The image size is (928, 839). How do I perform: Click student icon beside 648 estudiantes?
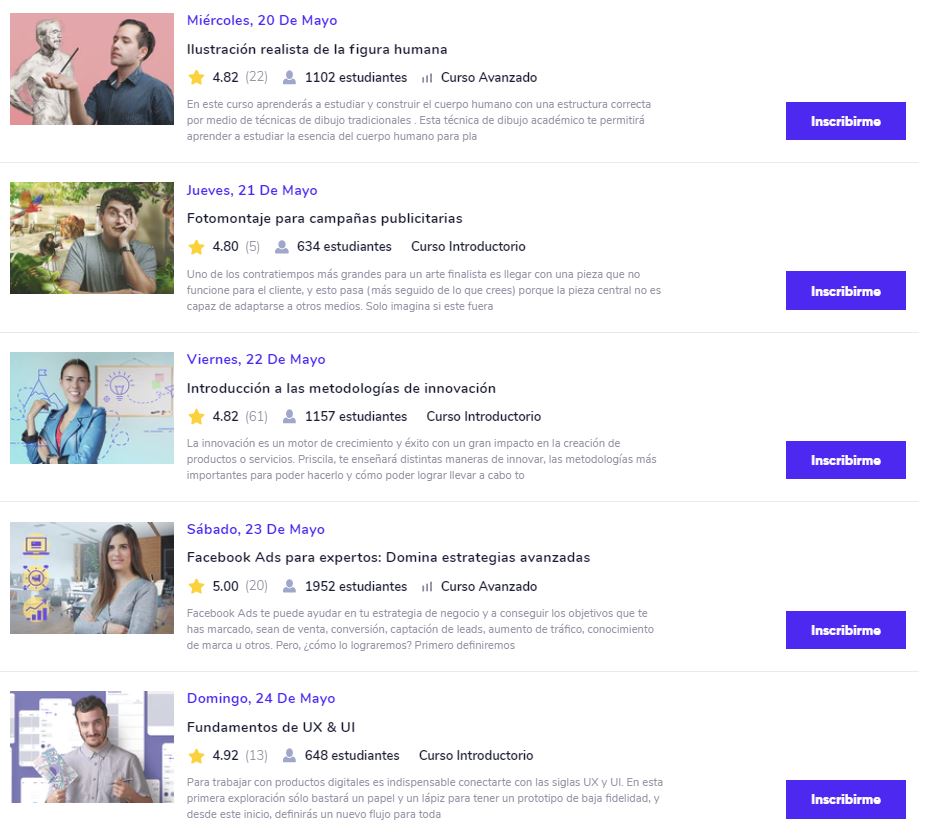coord(289,756)
